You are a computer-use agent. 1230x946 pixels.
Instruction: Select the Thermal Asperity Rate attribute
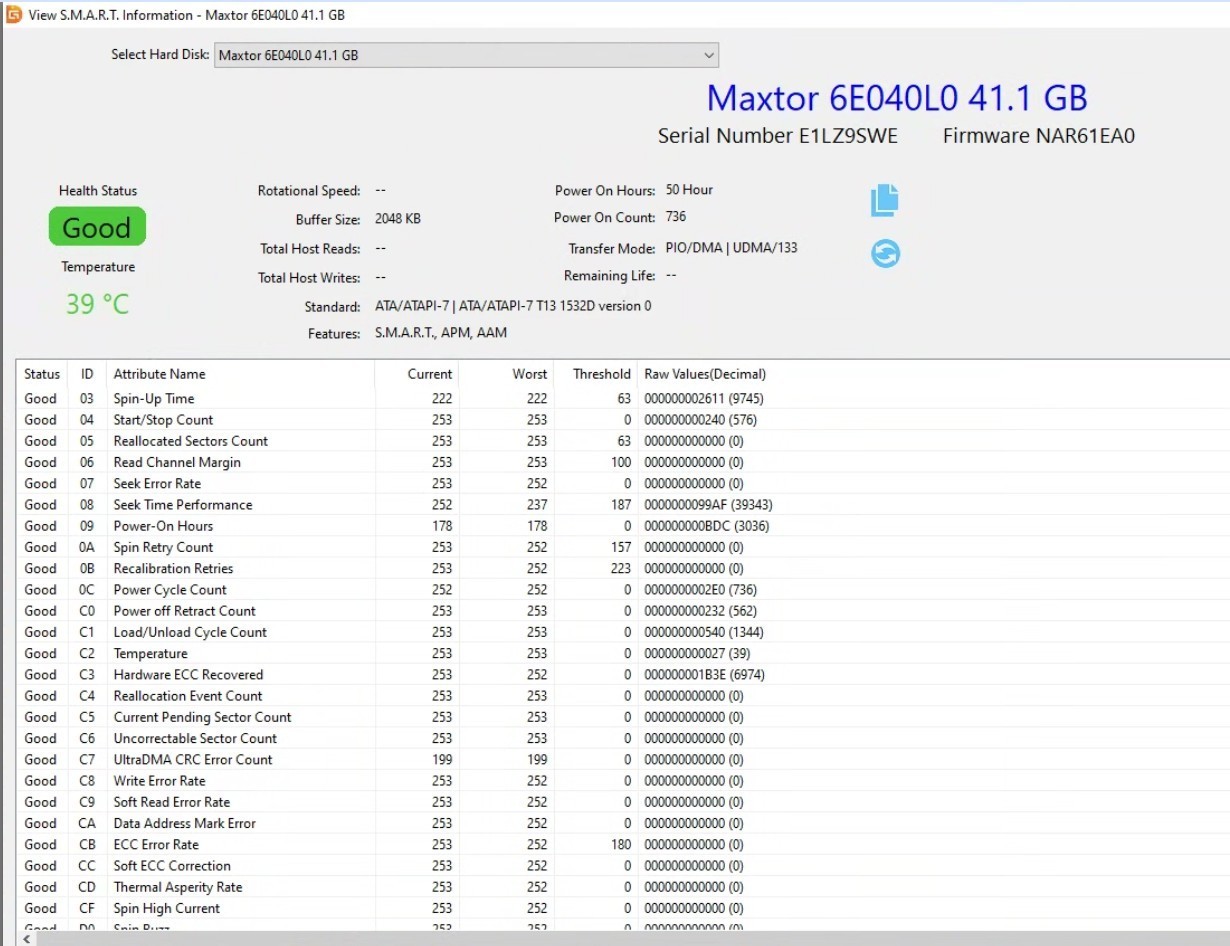tap(624, 887)
